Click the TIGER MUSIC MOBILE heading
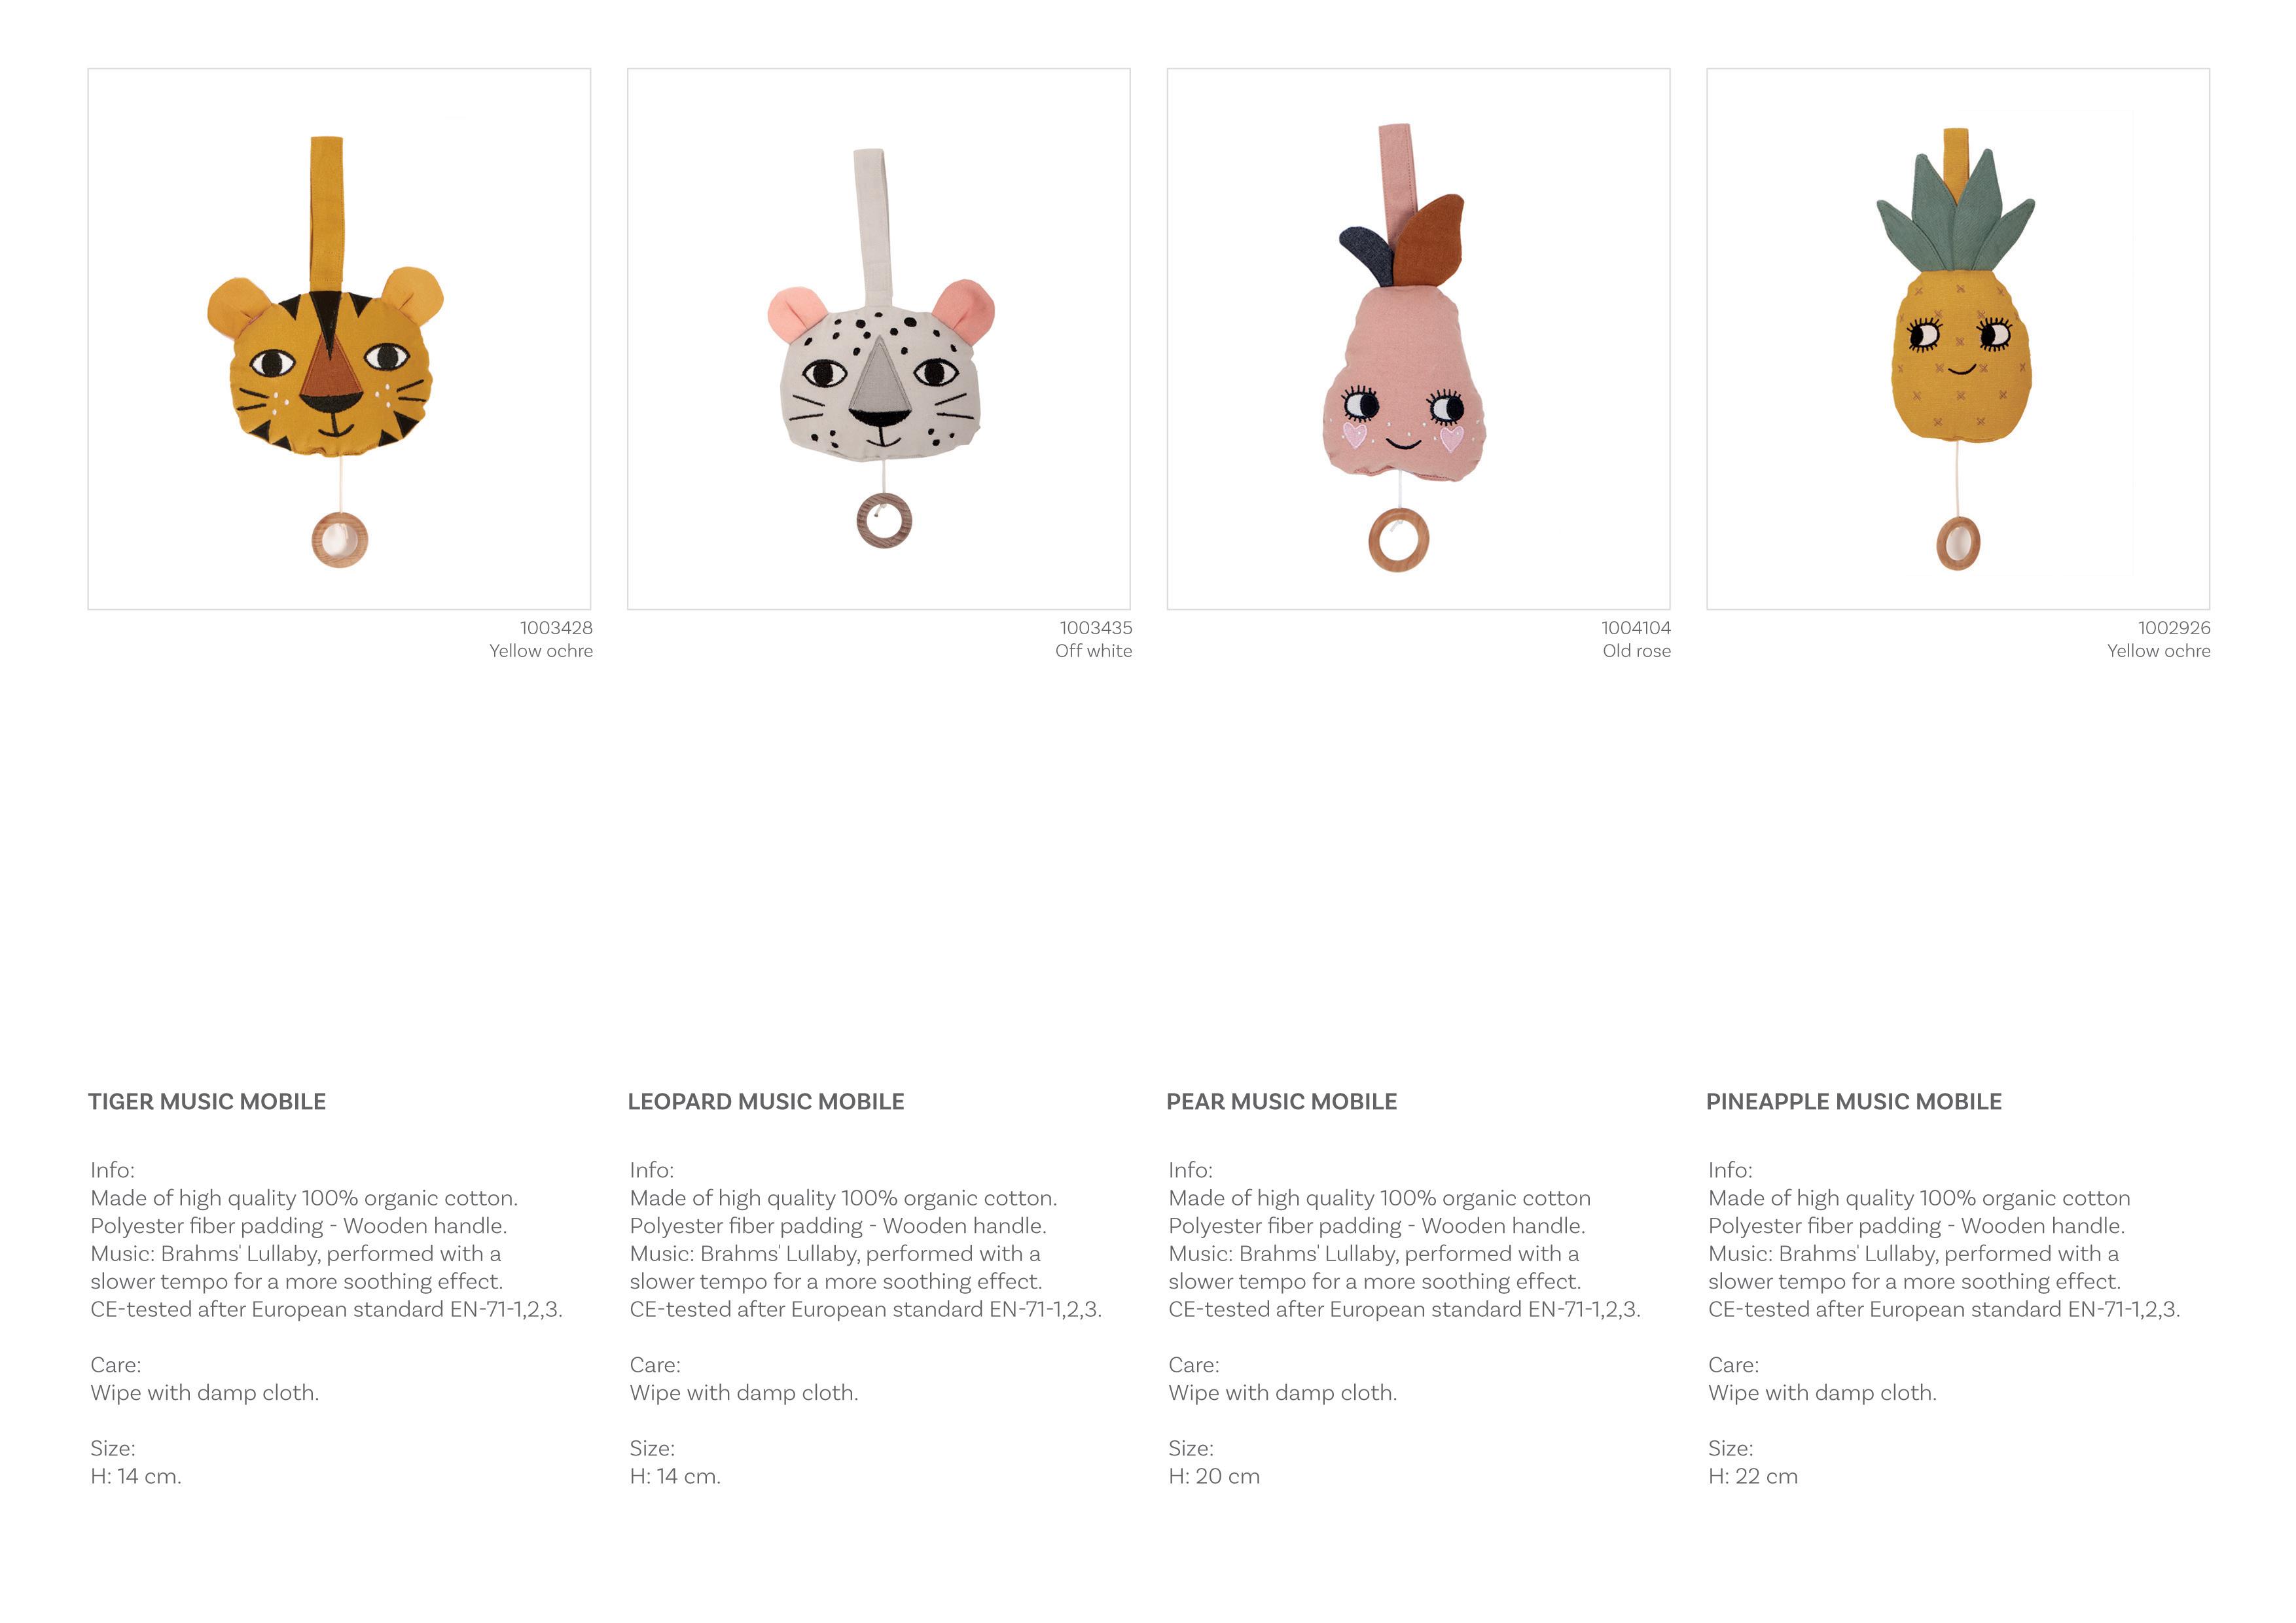Screen dimensions: 2296x1623 [x=207, y=1101]
